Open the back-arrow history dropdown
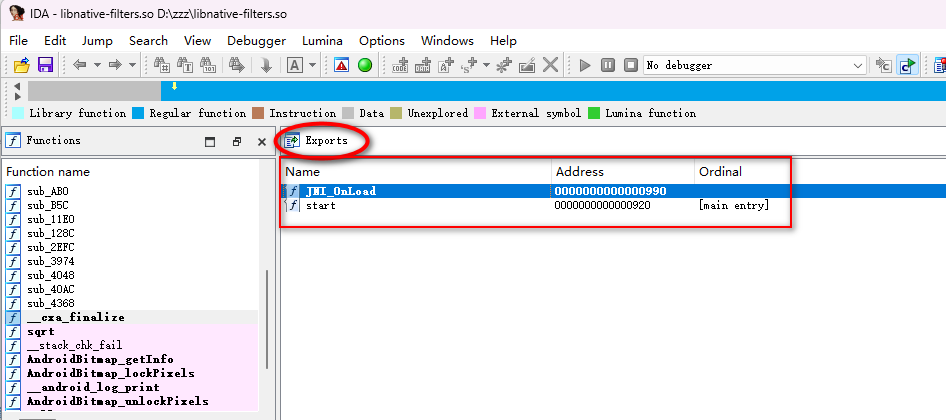The image size is (946, 420). 97,65
